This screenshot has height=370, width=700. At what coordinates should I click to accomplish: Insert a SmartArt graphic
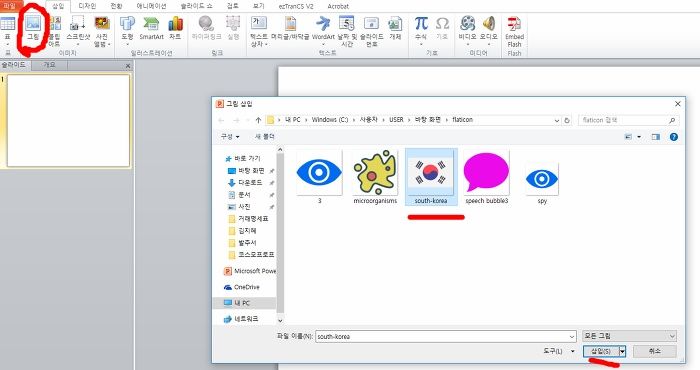(x=151, y=28)
